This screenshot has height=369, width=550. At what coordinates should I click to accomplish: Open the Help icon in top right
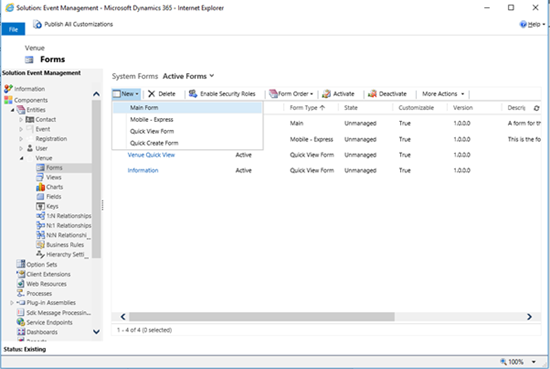[x=523, y=24]
